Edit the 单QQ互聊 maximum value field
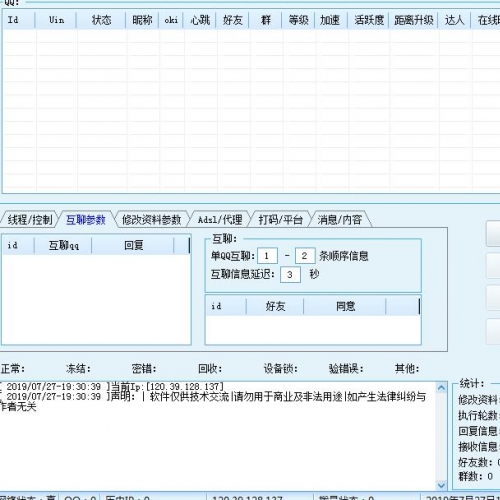Screen dimensions: 500x500 305,256
